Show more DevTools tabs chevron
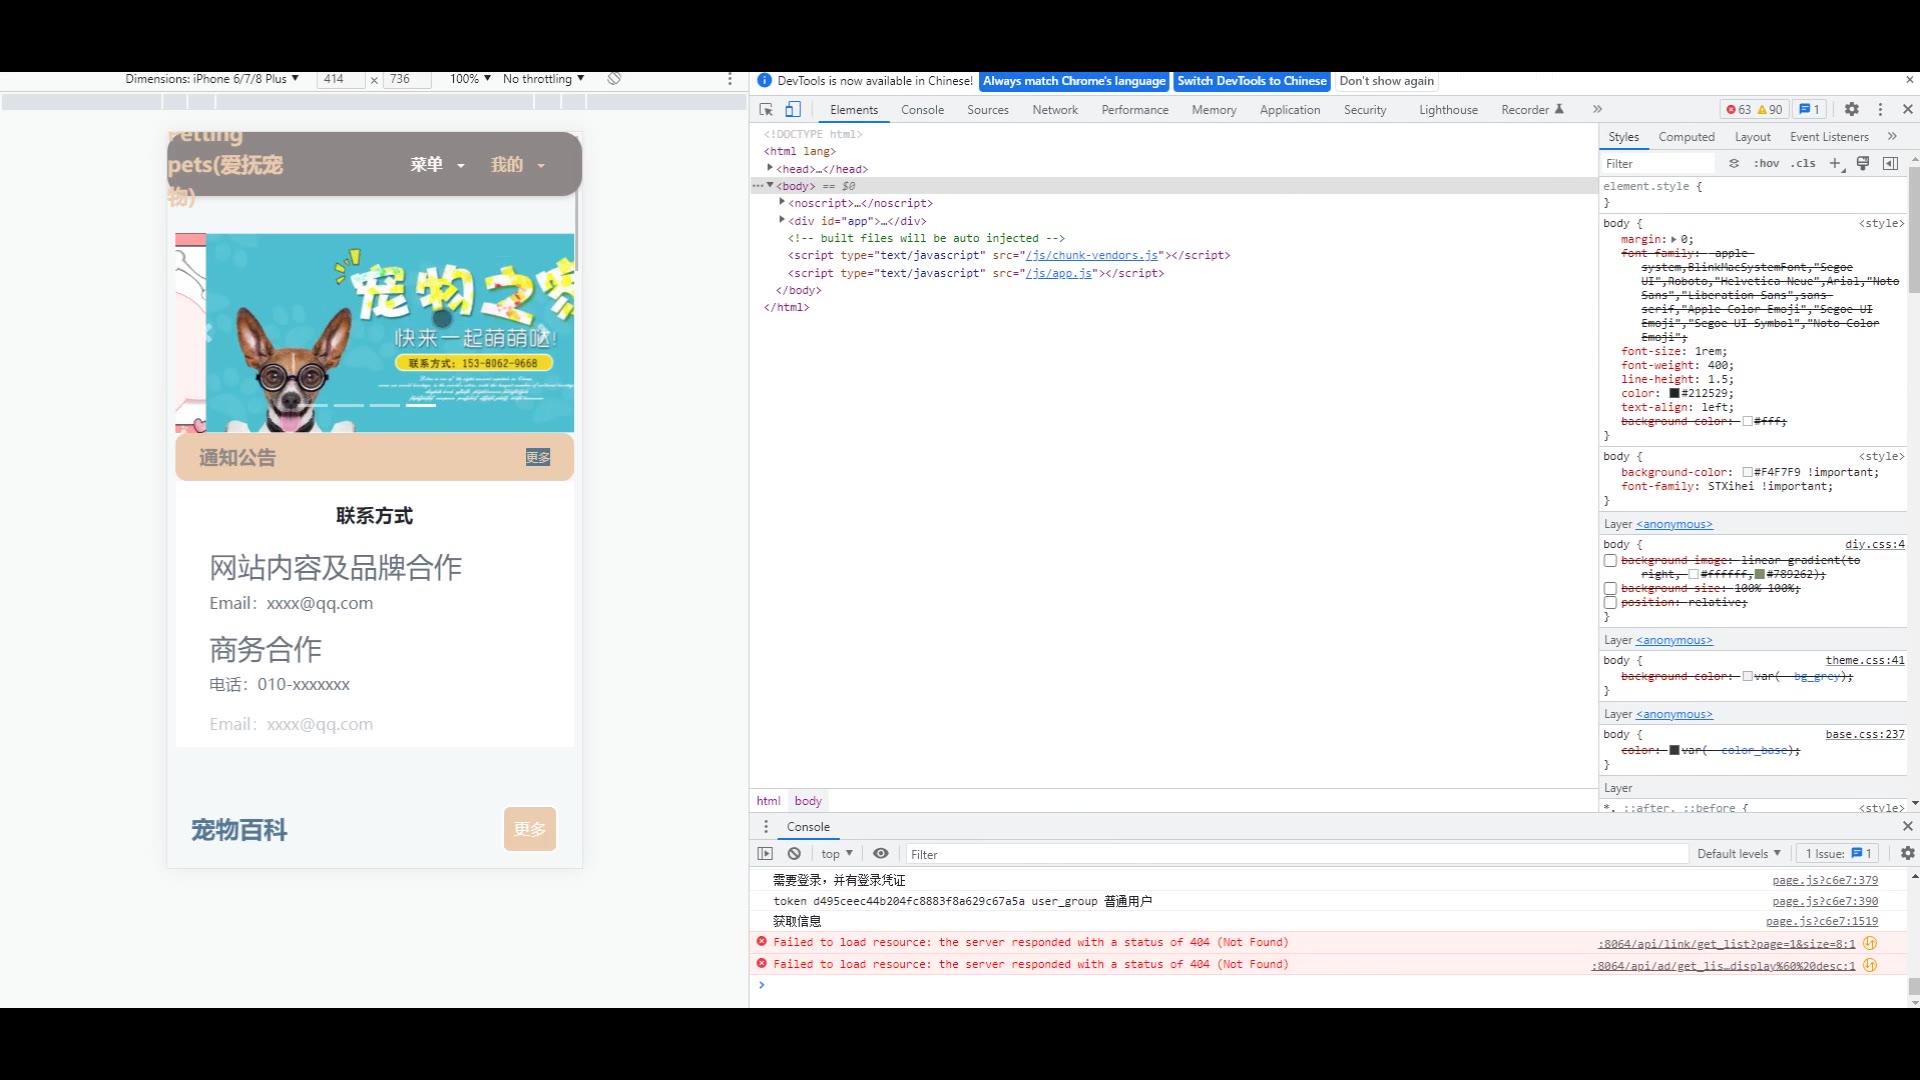Viewport: 1920px width, 1080px height. [1597, 109]
